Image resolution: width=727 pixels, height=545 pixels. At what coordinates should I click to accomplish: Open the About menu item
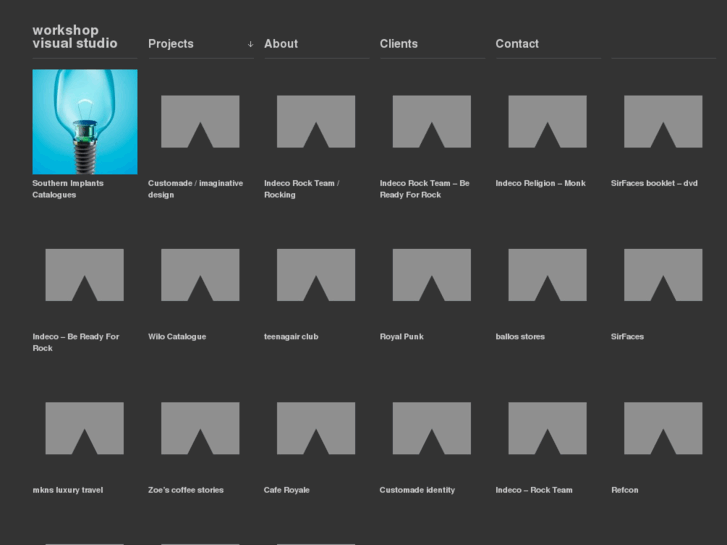pos(281,44)
